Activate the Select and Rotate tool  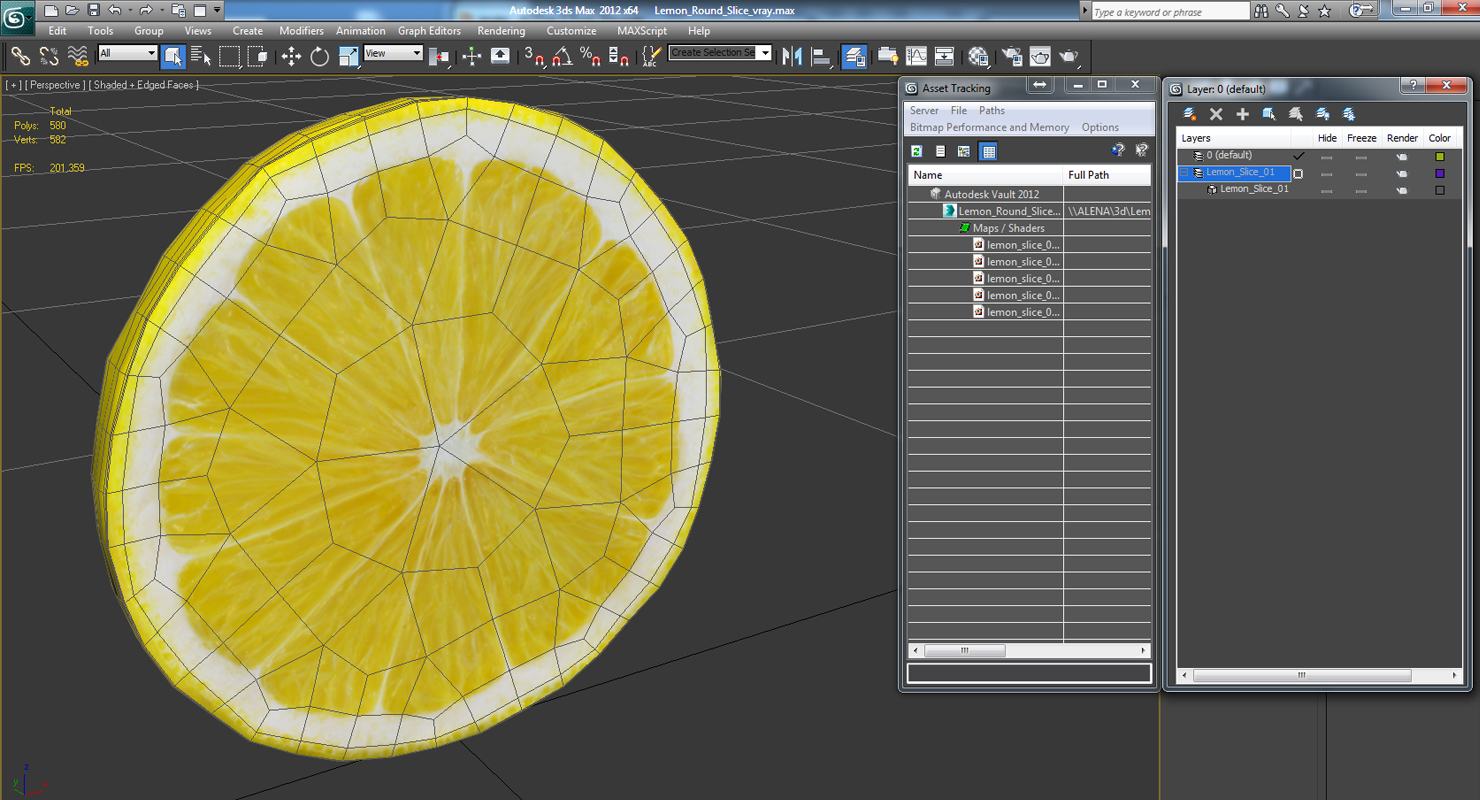(x=319, y=57)
